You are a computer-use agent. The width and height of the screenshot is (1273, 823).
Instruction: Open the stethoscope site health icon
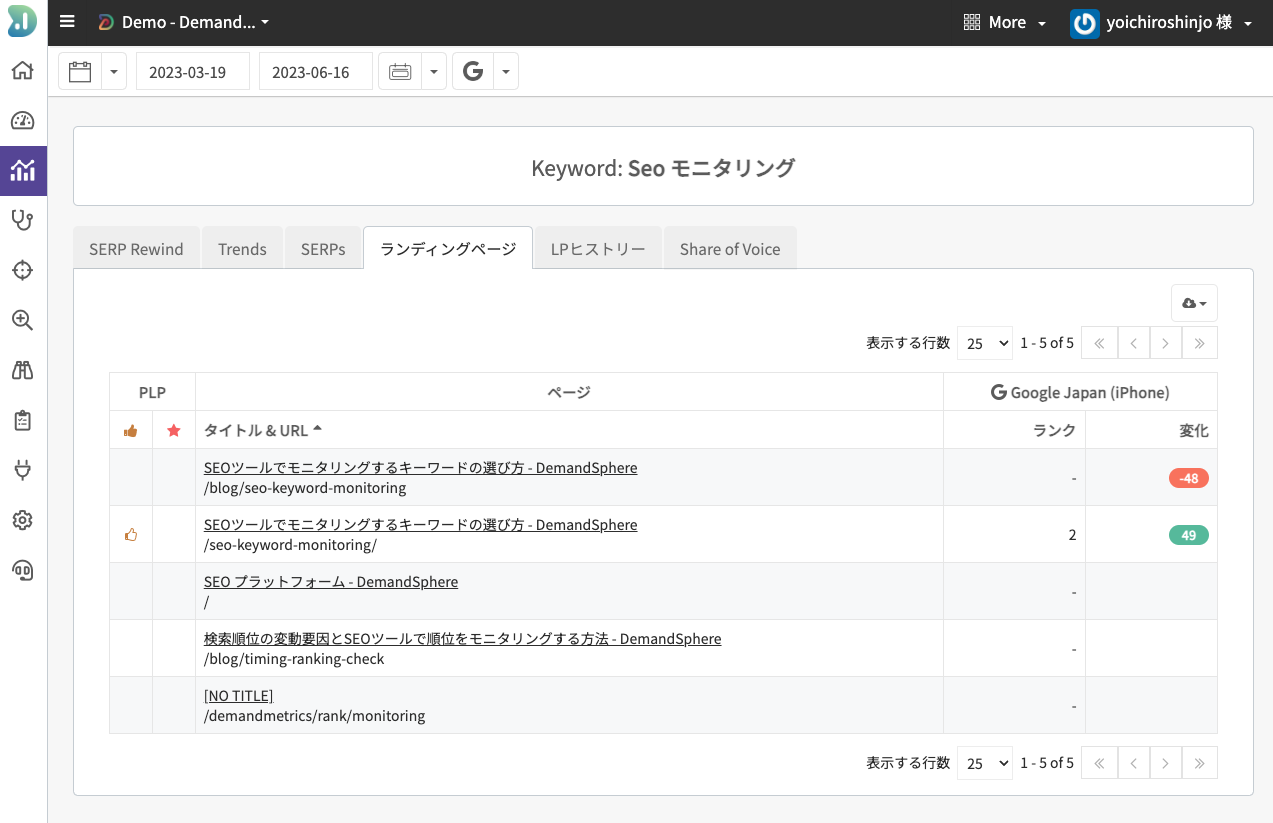click(22, 220)
